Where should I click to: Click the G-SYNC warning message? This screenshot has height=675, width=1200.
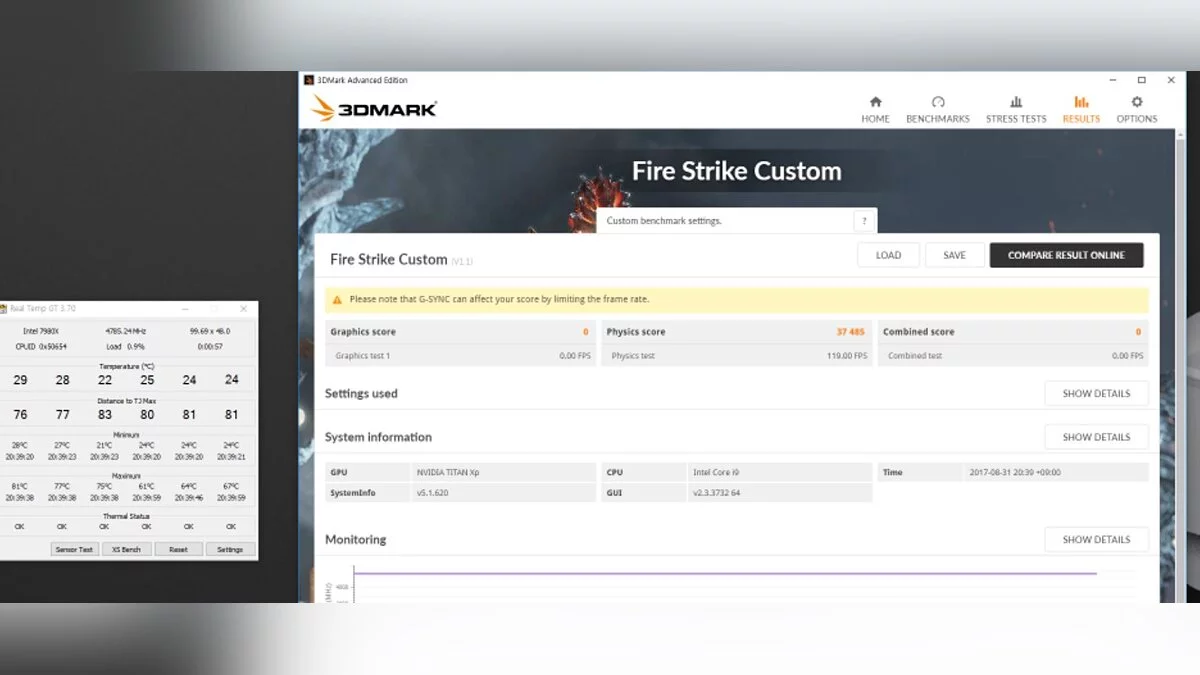(x=499, y=299)
